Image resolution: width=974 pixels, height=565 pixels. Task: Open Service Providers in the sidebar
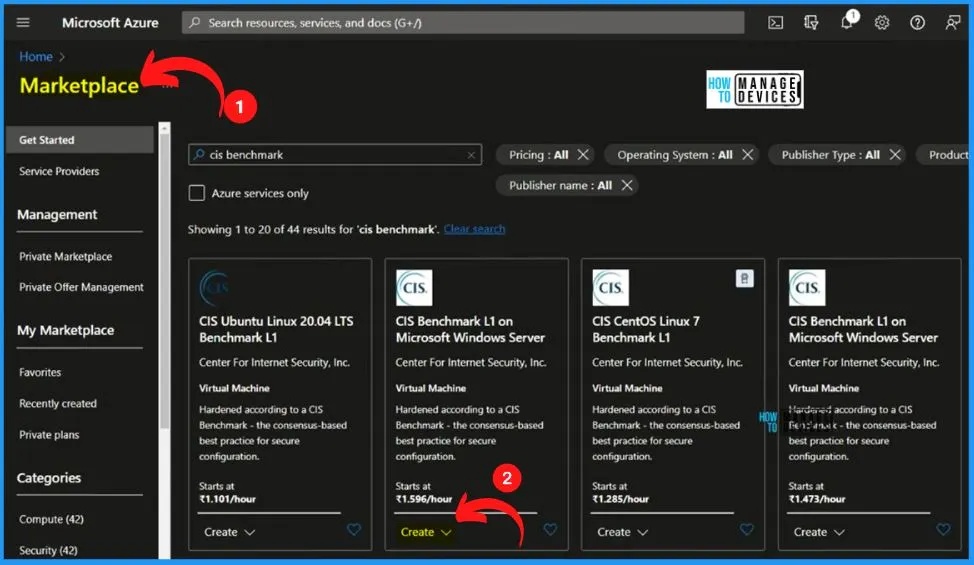pyautogui.click(x=59, y=171)
